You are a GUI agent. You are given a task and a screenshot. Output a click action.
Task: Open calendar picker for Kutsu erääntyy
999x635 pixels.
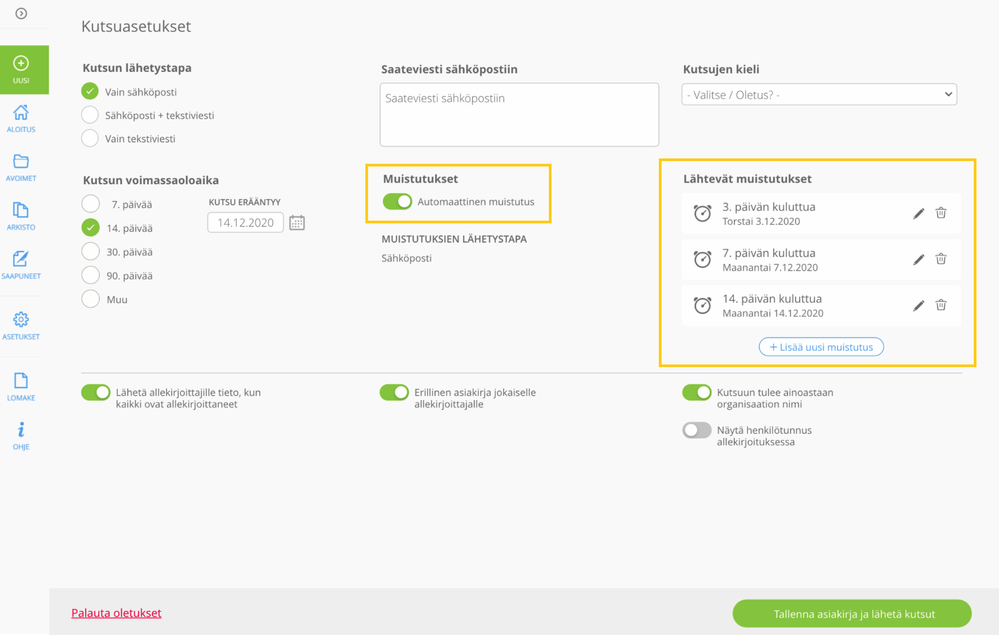tap(297, 223)
